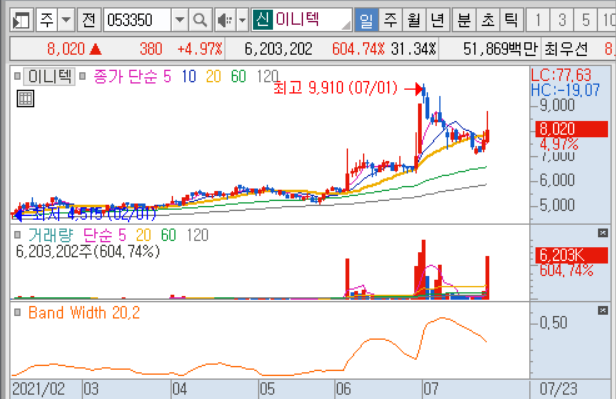Click the volume value 6,203,202 in header

pos(278,49)
